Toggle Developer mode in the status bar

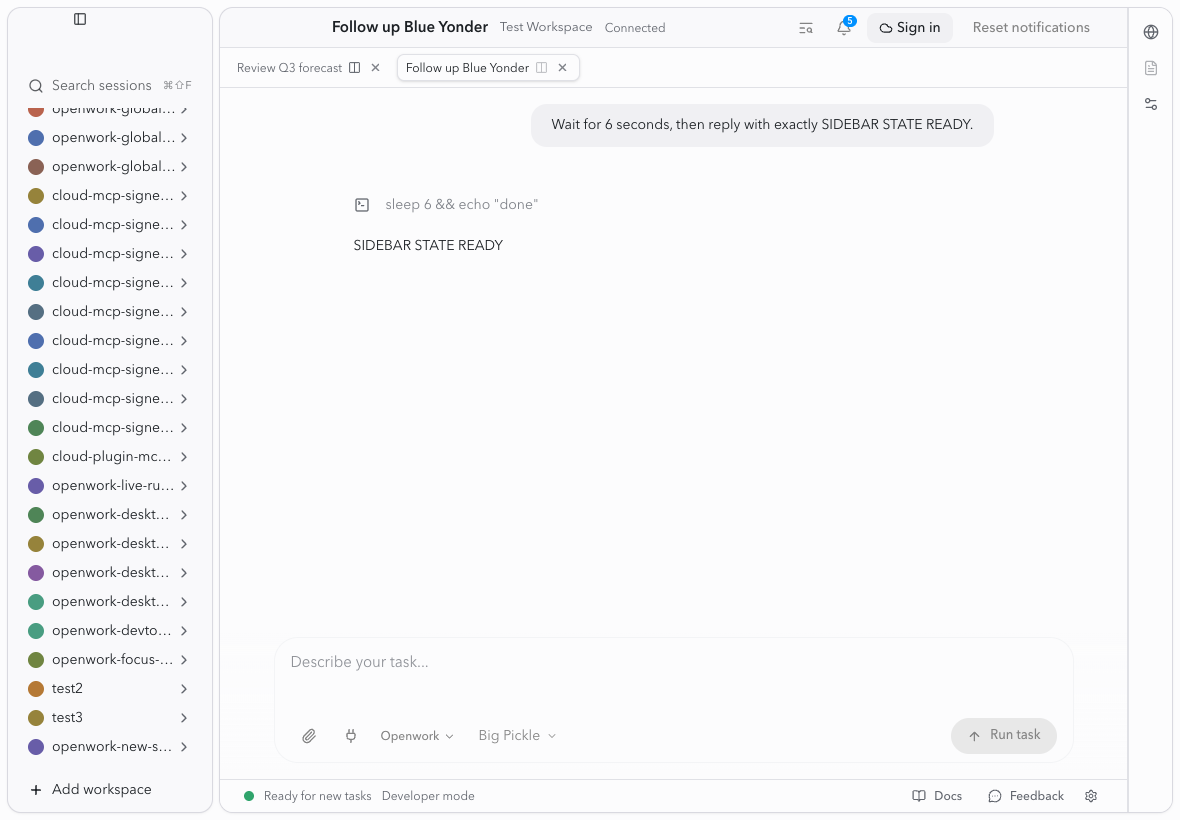click(428, 796)
